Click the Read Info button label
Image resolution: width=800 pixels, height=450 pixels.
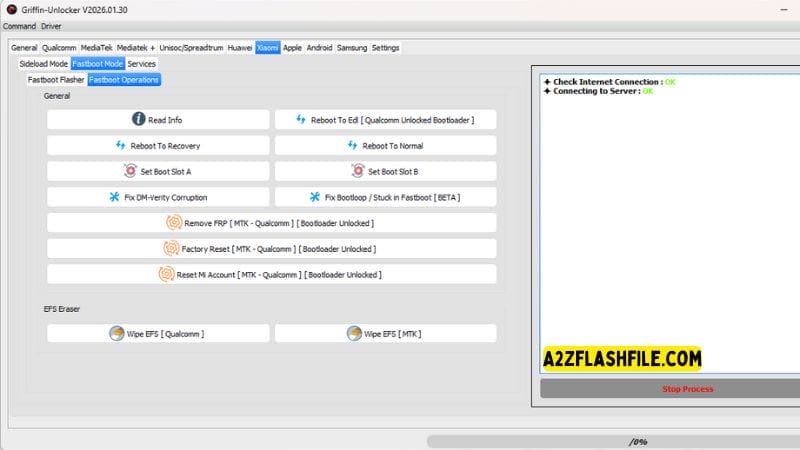coord(165,120)
